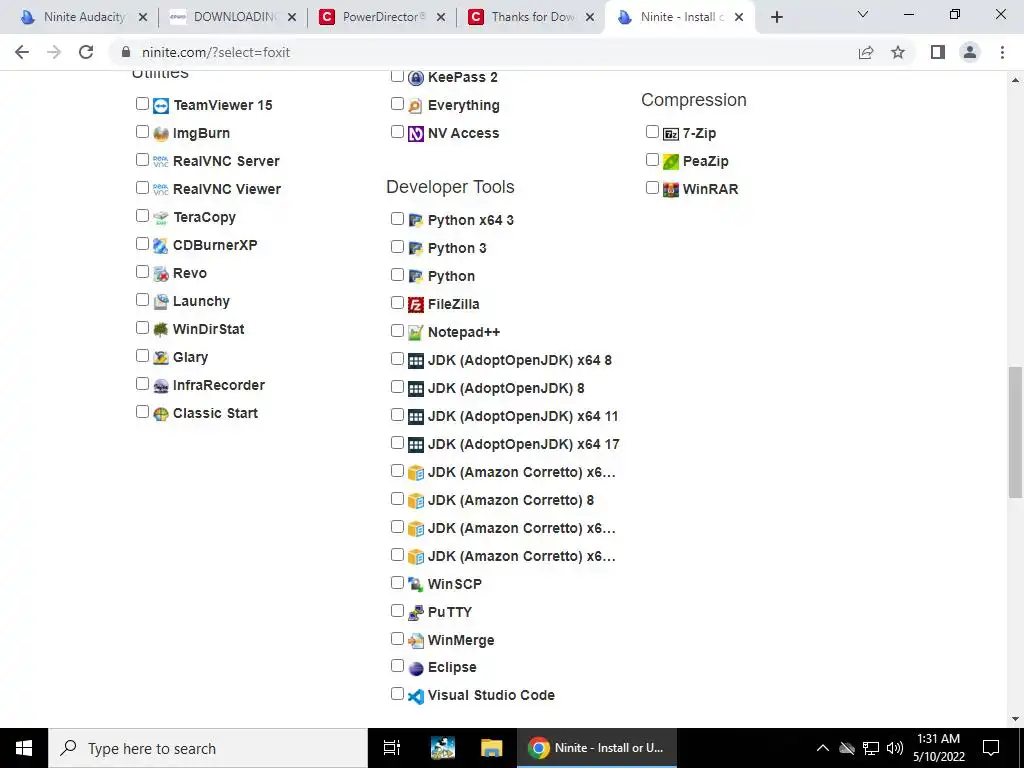
Task: Click the Everything search icon
Action: pos(416,106)
